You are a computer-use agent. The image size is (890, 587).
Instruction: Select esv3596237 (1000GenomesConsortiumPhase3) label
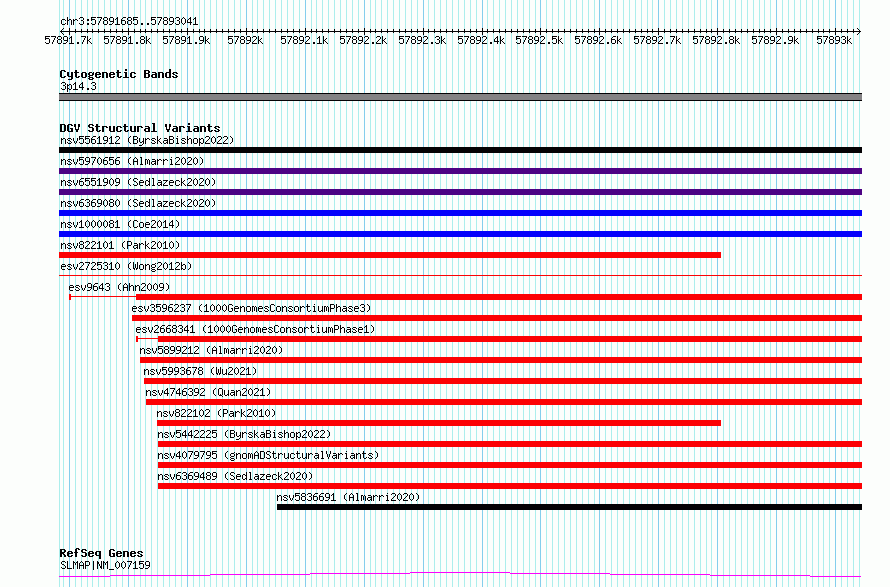tap(251, 308)
